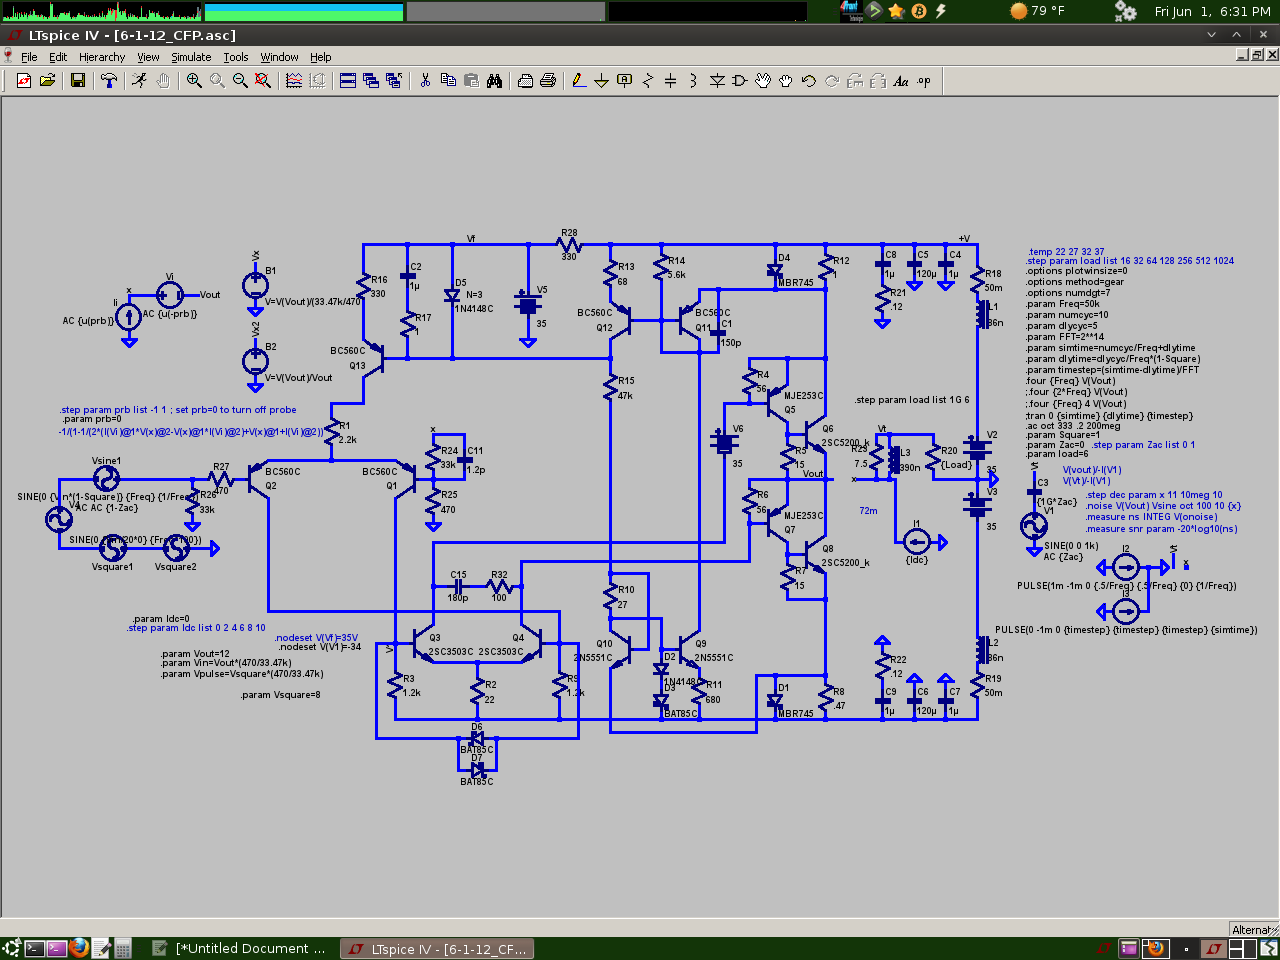Select the drag closed-hand tool

coord(786,80)
